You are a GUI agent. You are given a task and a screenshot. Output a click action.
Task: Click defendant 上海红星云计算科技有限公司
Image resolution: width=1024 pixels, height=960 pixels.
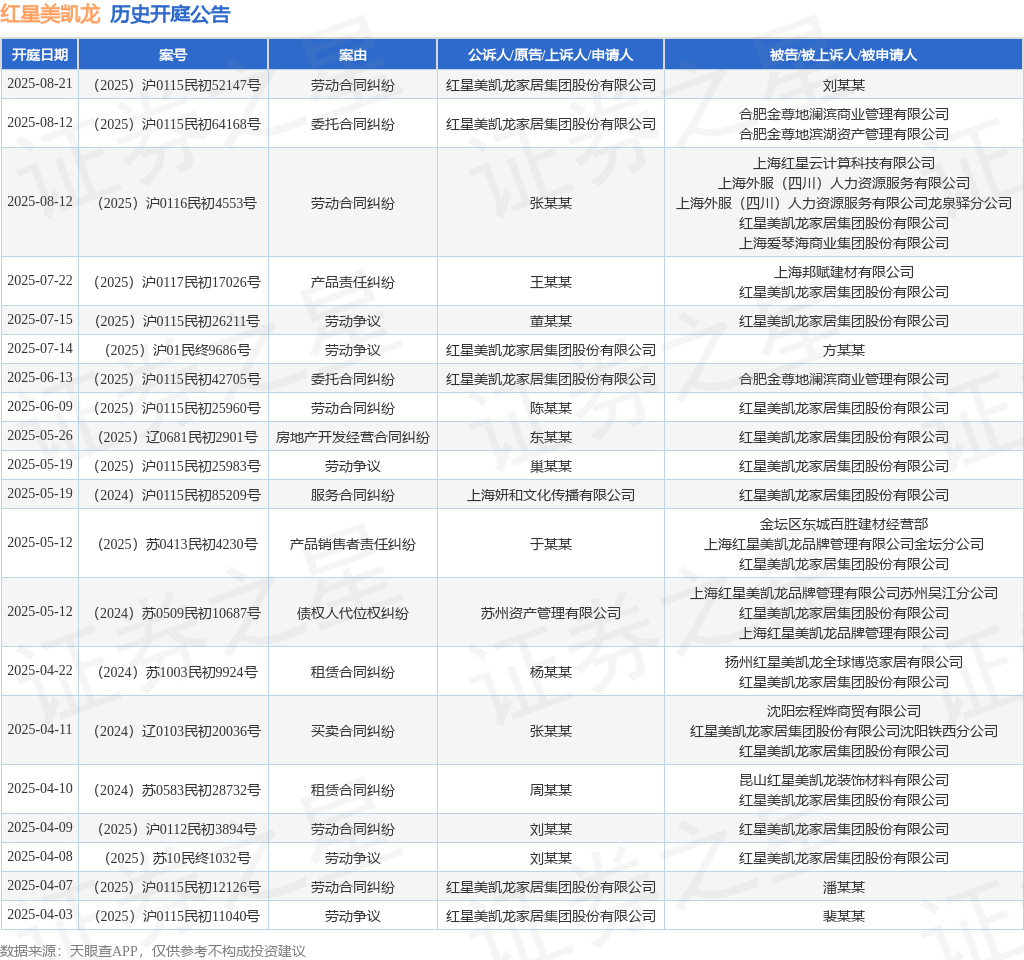(x=844, y=163)
